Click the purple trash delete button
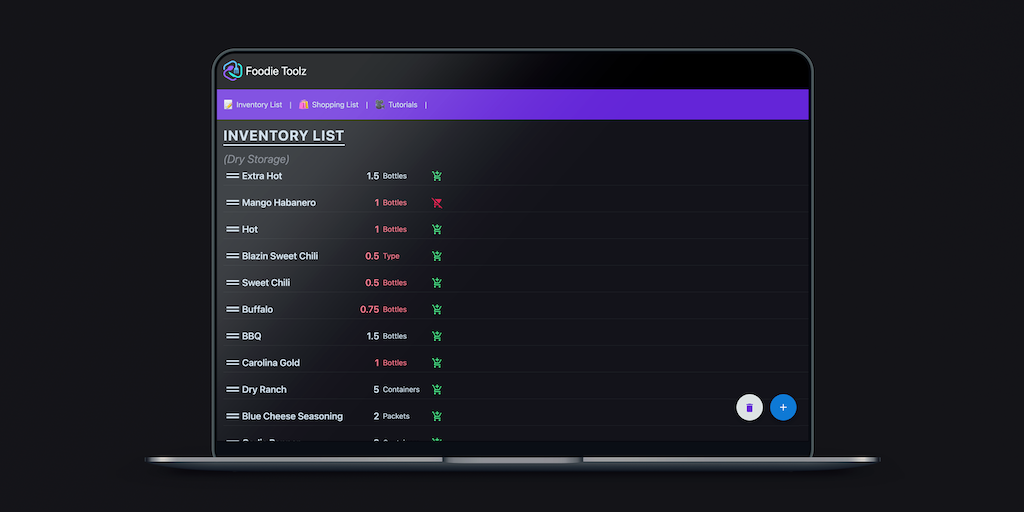The height and width of the screenshot is (512, 1024). tap(749, 408)
